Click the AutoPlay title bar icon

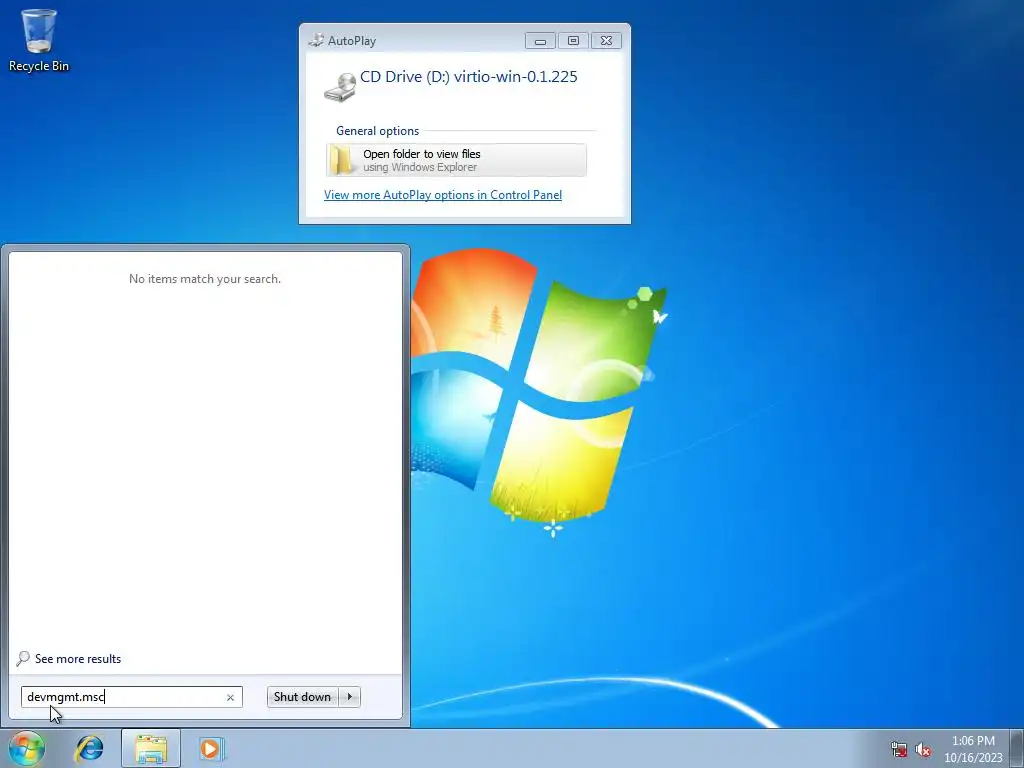point(316,40)
